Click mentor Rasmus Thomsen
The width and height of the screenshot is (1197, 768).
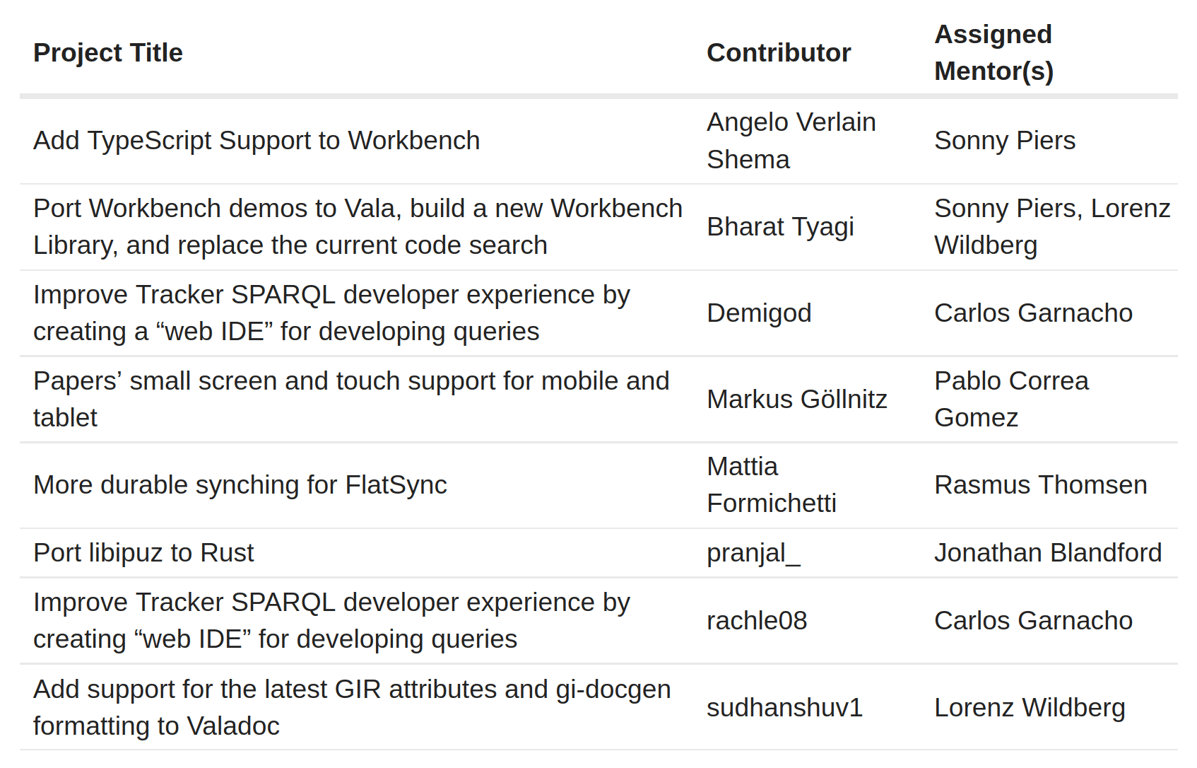(x=1040, y=485)
